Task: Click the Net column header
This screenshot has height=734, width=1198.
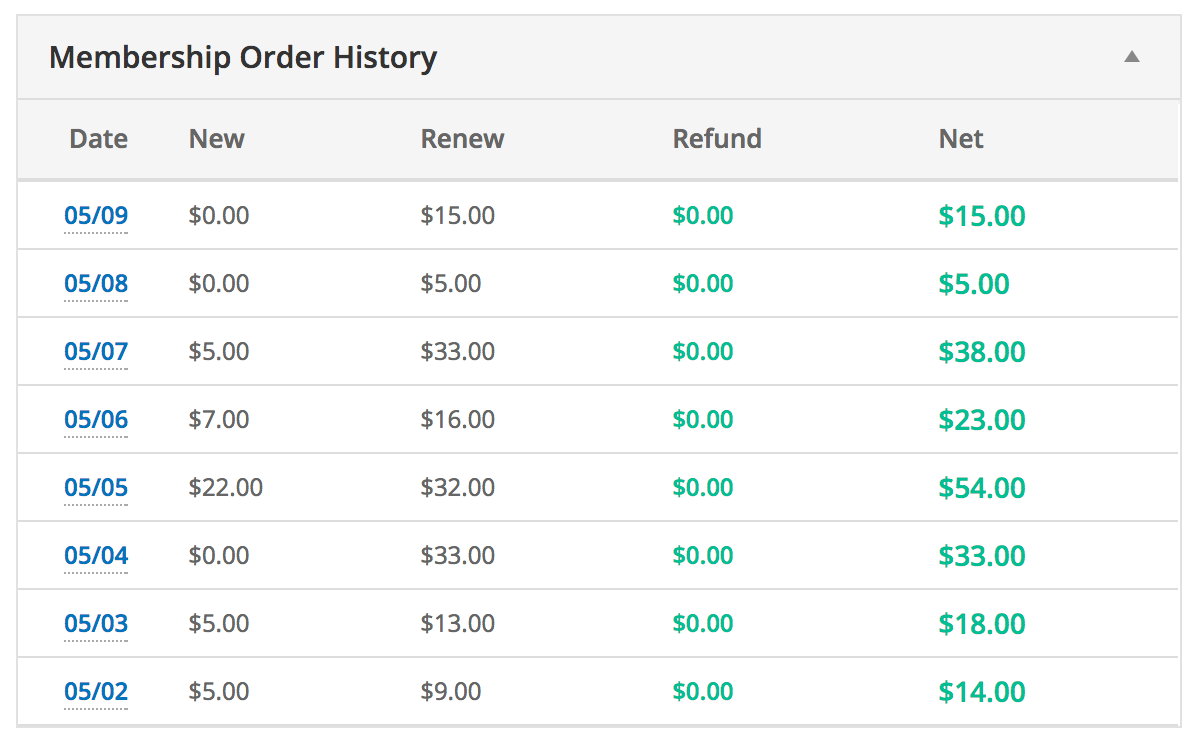Action: point(961,139)
